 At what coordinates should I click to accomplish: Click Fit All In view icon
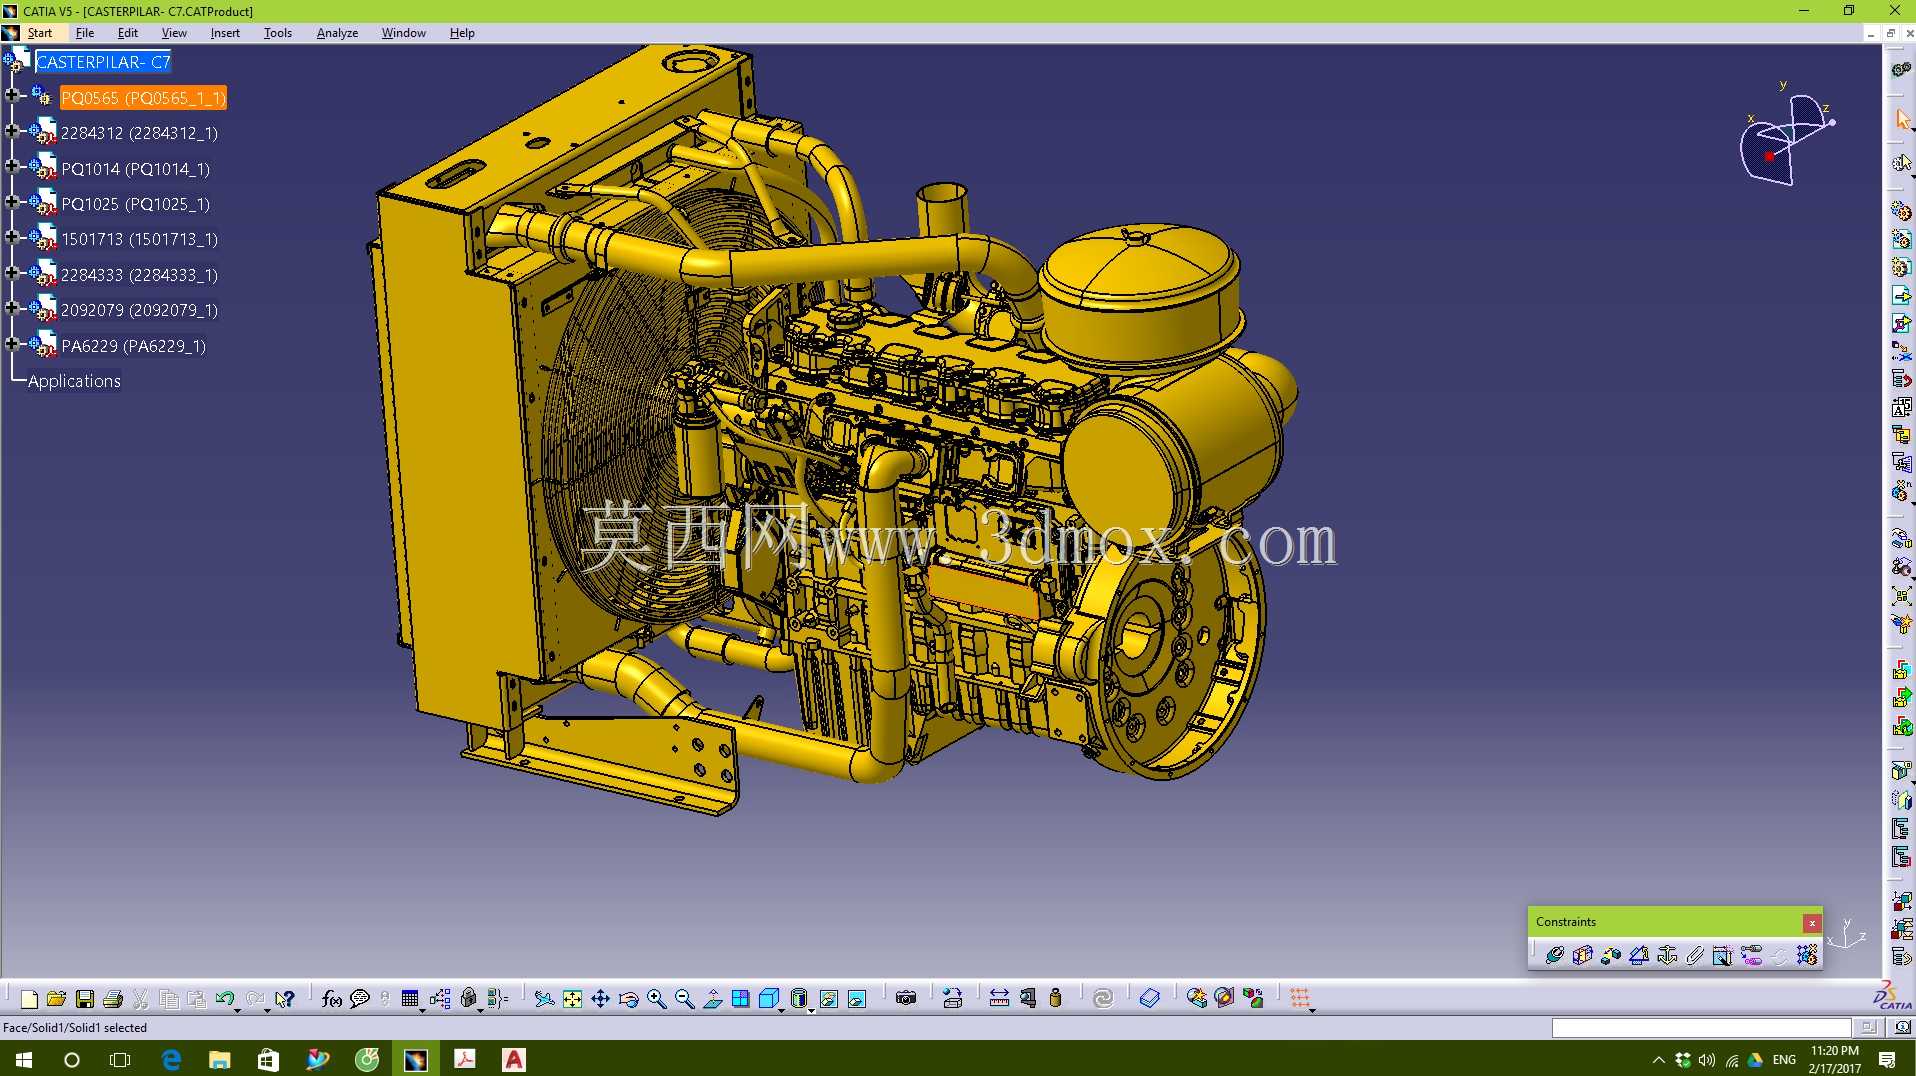click(x=572, y=998)
